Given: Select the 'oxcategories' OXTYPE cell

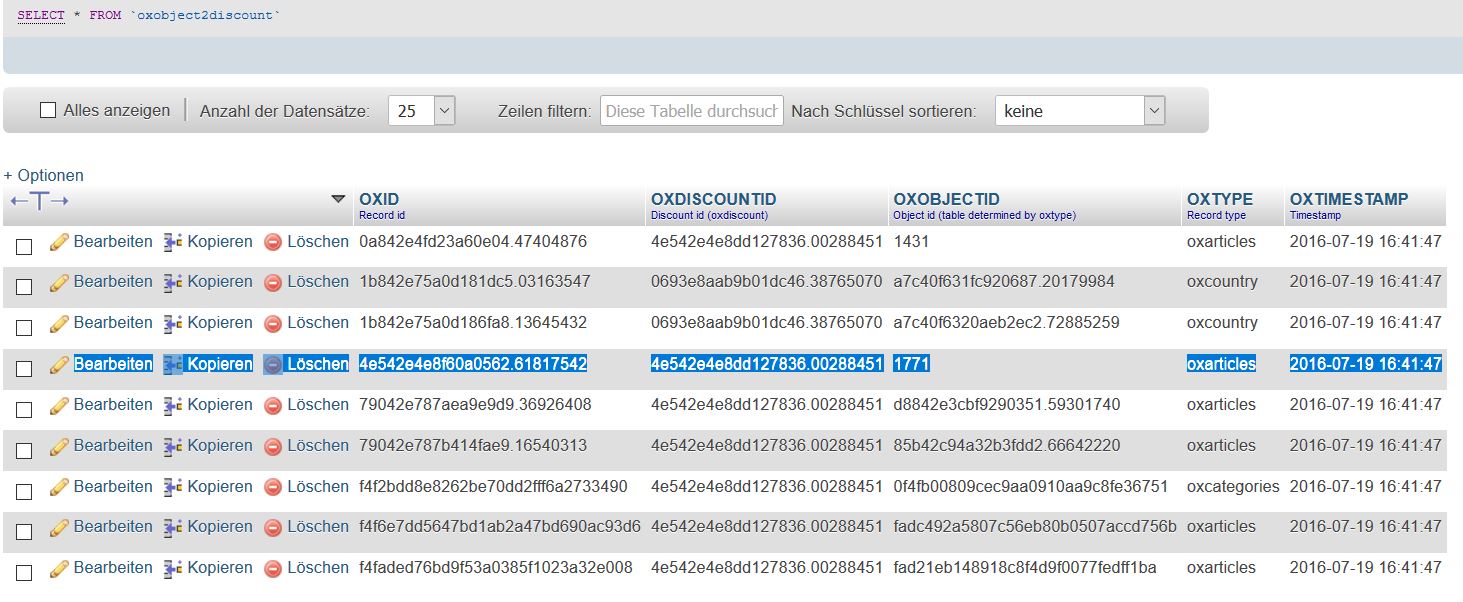Looking at the screenshot, I should click(x=1233, y=486).
